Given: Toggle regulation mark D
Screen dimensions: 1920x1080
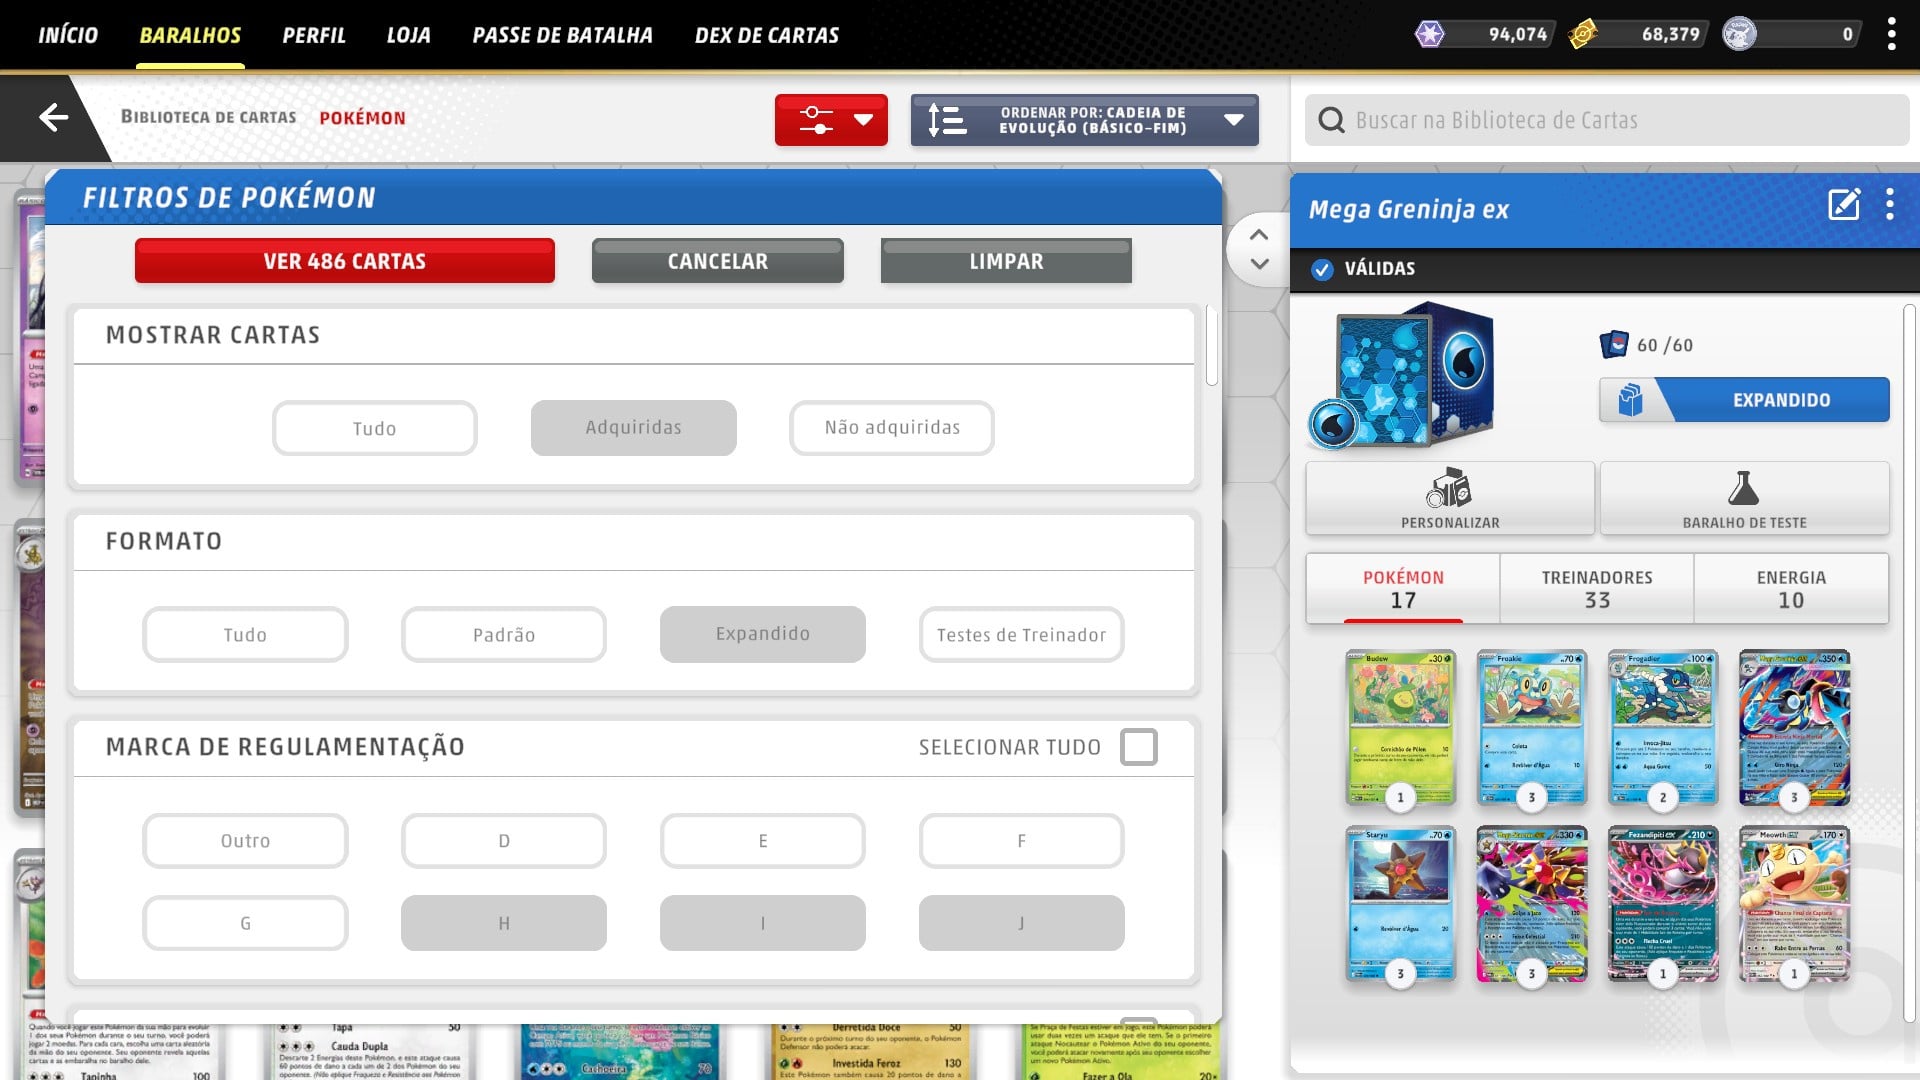Looking at the screenshot, I should click(504, 841).
